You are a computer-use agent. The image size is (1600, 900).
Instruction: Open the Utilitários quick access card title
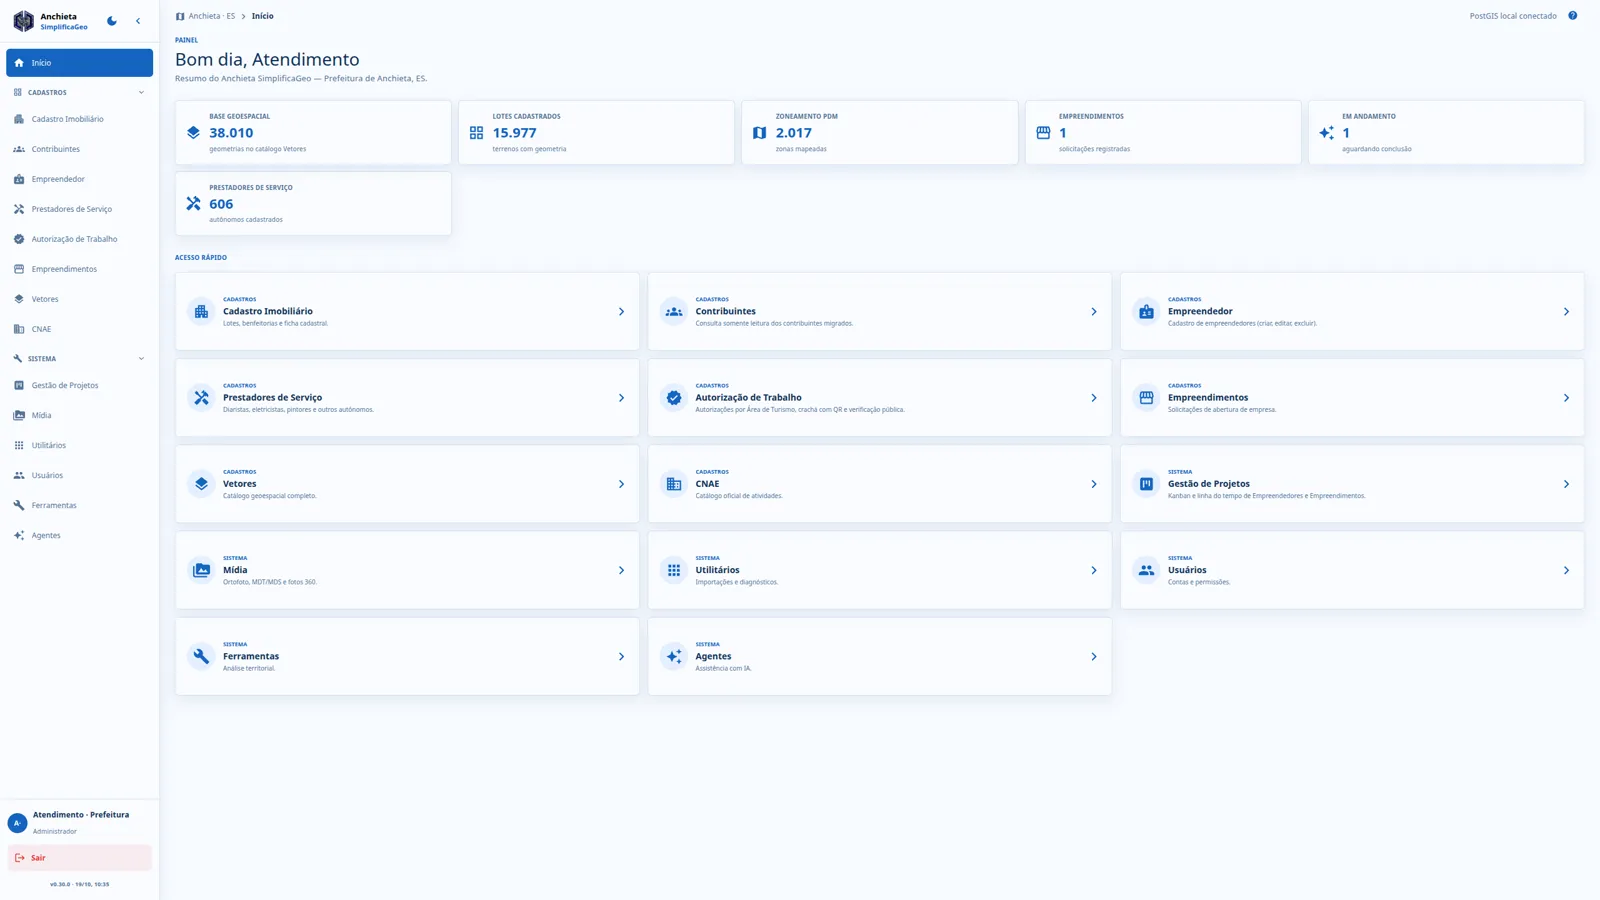point(717,570)
